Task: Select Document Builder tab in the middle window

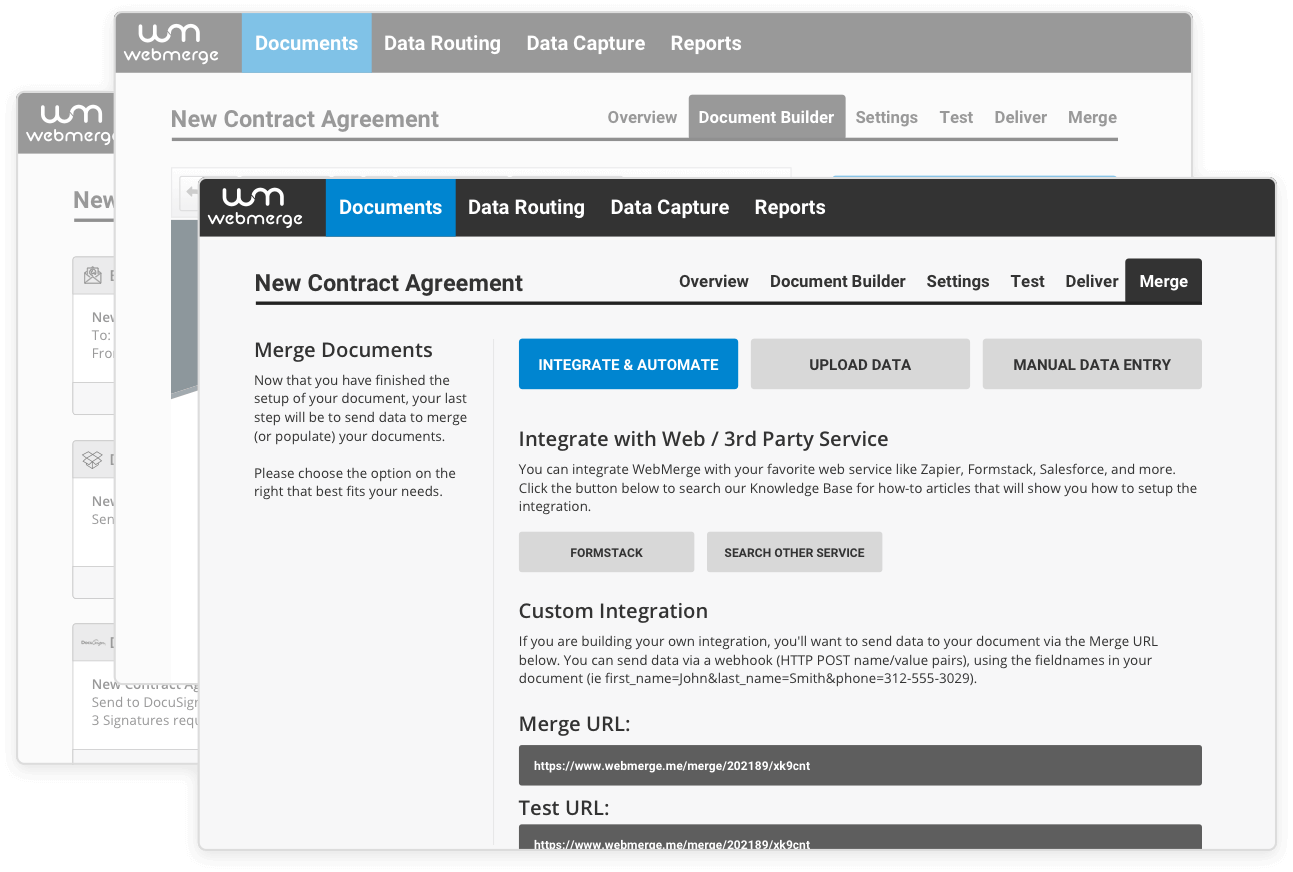Action: click(x=766, y=117)
